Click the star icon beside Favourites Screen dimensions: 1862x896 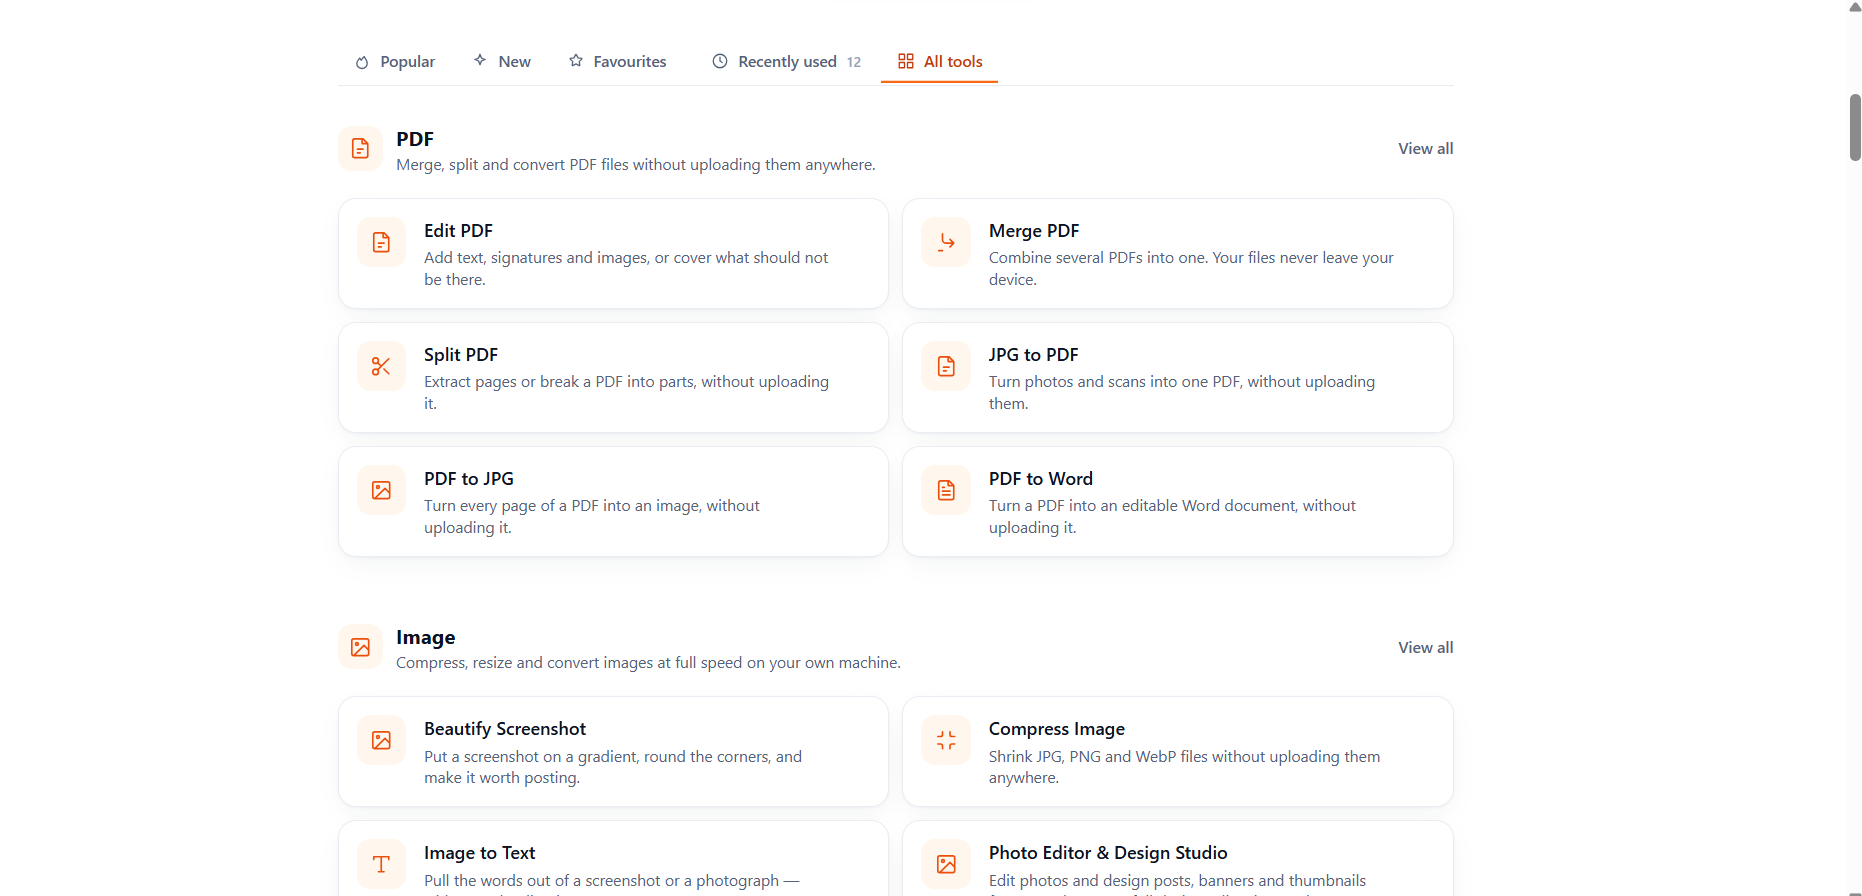click(x=576, y=61)
